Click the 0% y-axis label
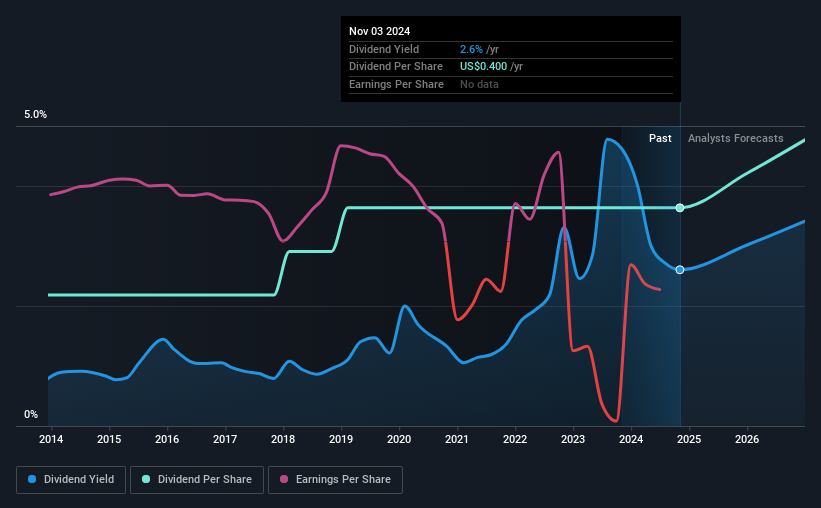The image size is (821, 508). (31, 414)
